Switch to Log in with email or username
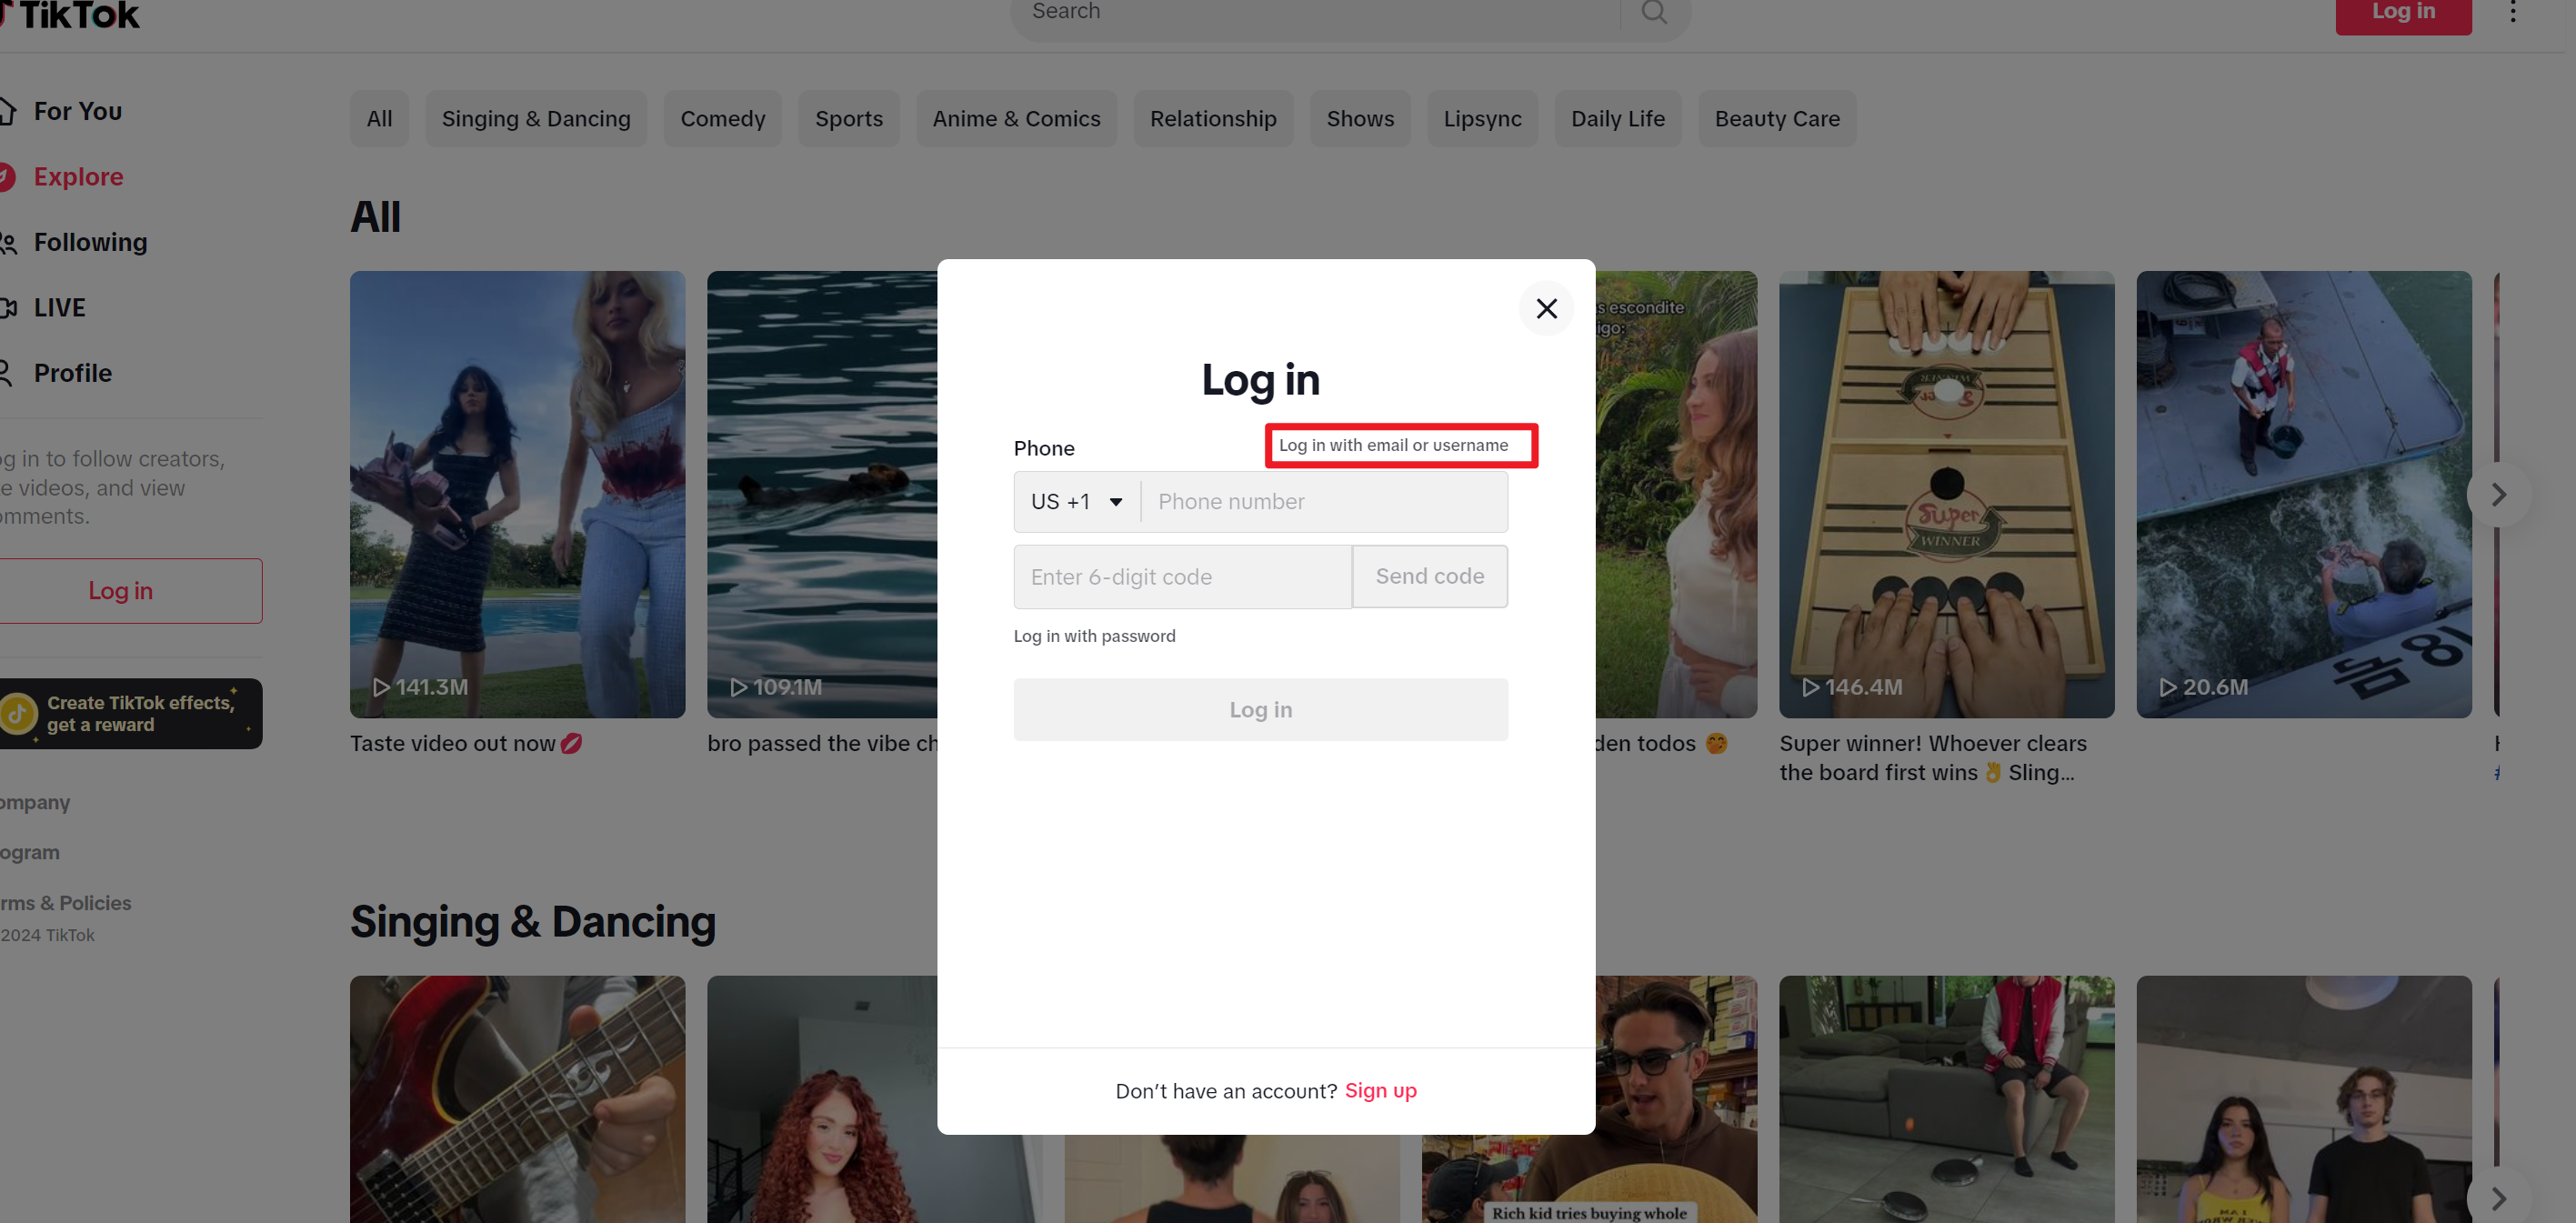Image resolution: width=2576 pixels, height=1223 pixels. (x=1393, y=445)
